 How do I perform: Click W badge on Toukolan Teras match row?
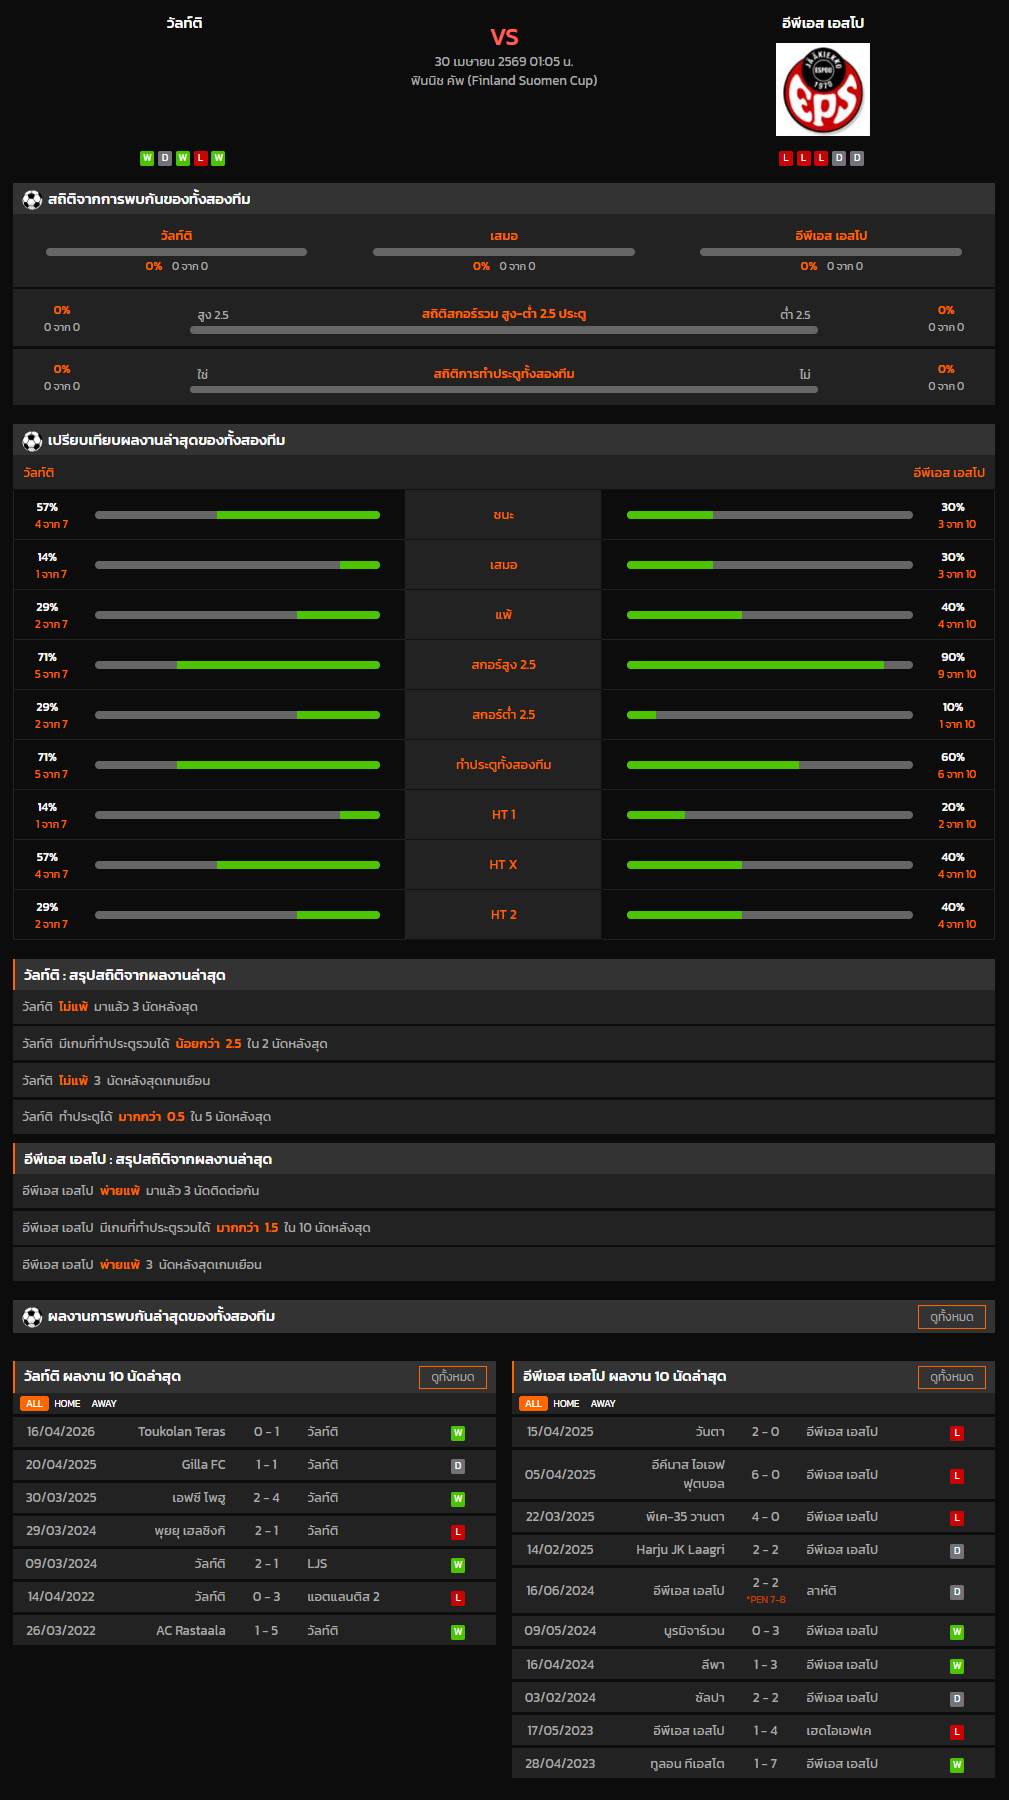(458, 1433)
